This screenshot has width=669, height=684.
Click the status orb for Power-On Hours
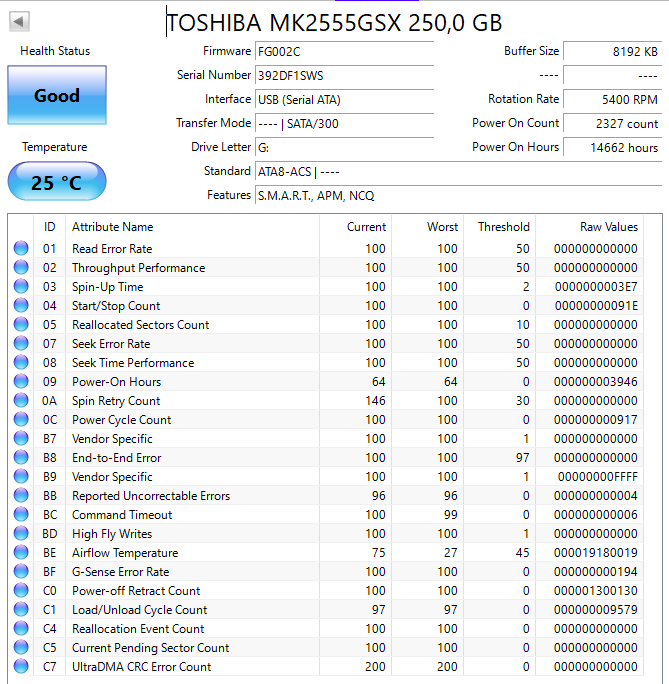click(21, 382)
